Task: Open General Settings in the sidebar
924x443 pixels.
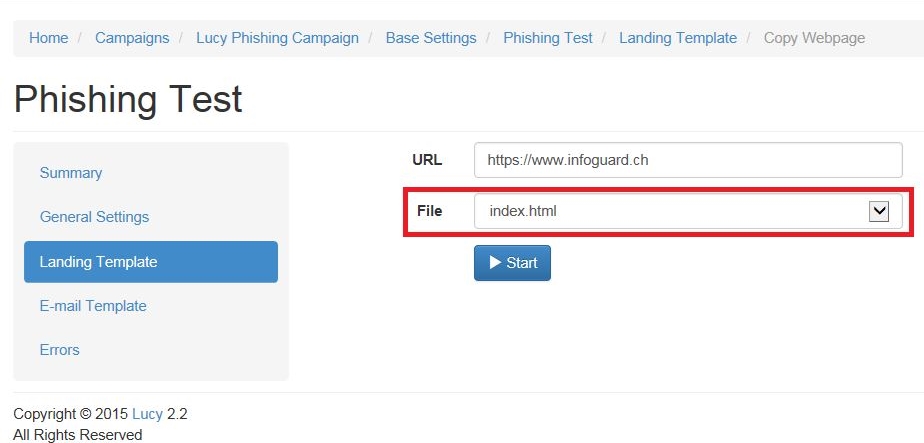Action: click(94, 217)
